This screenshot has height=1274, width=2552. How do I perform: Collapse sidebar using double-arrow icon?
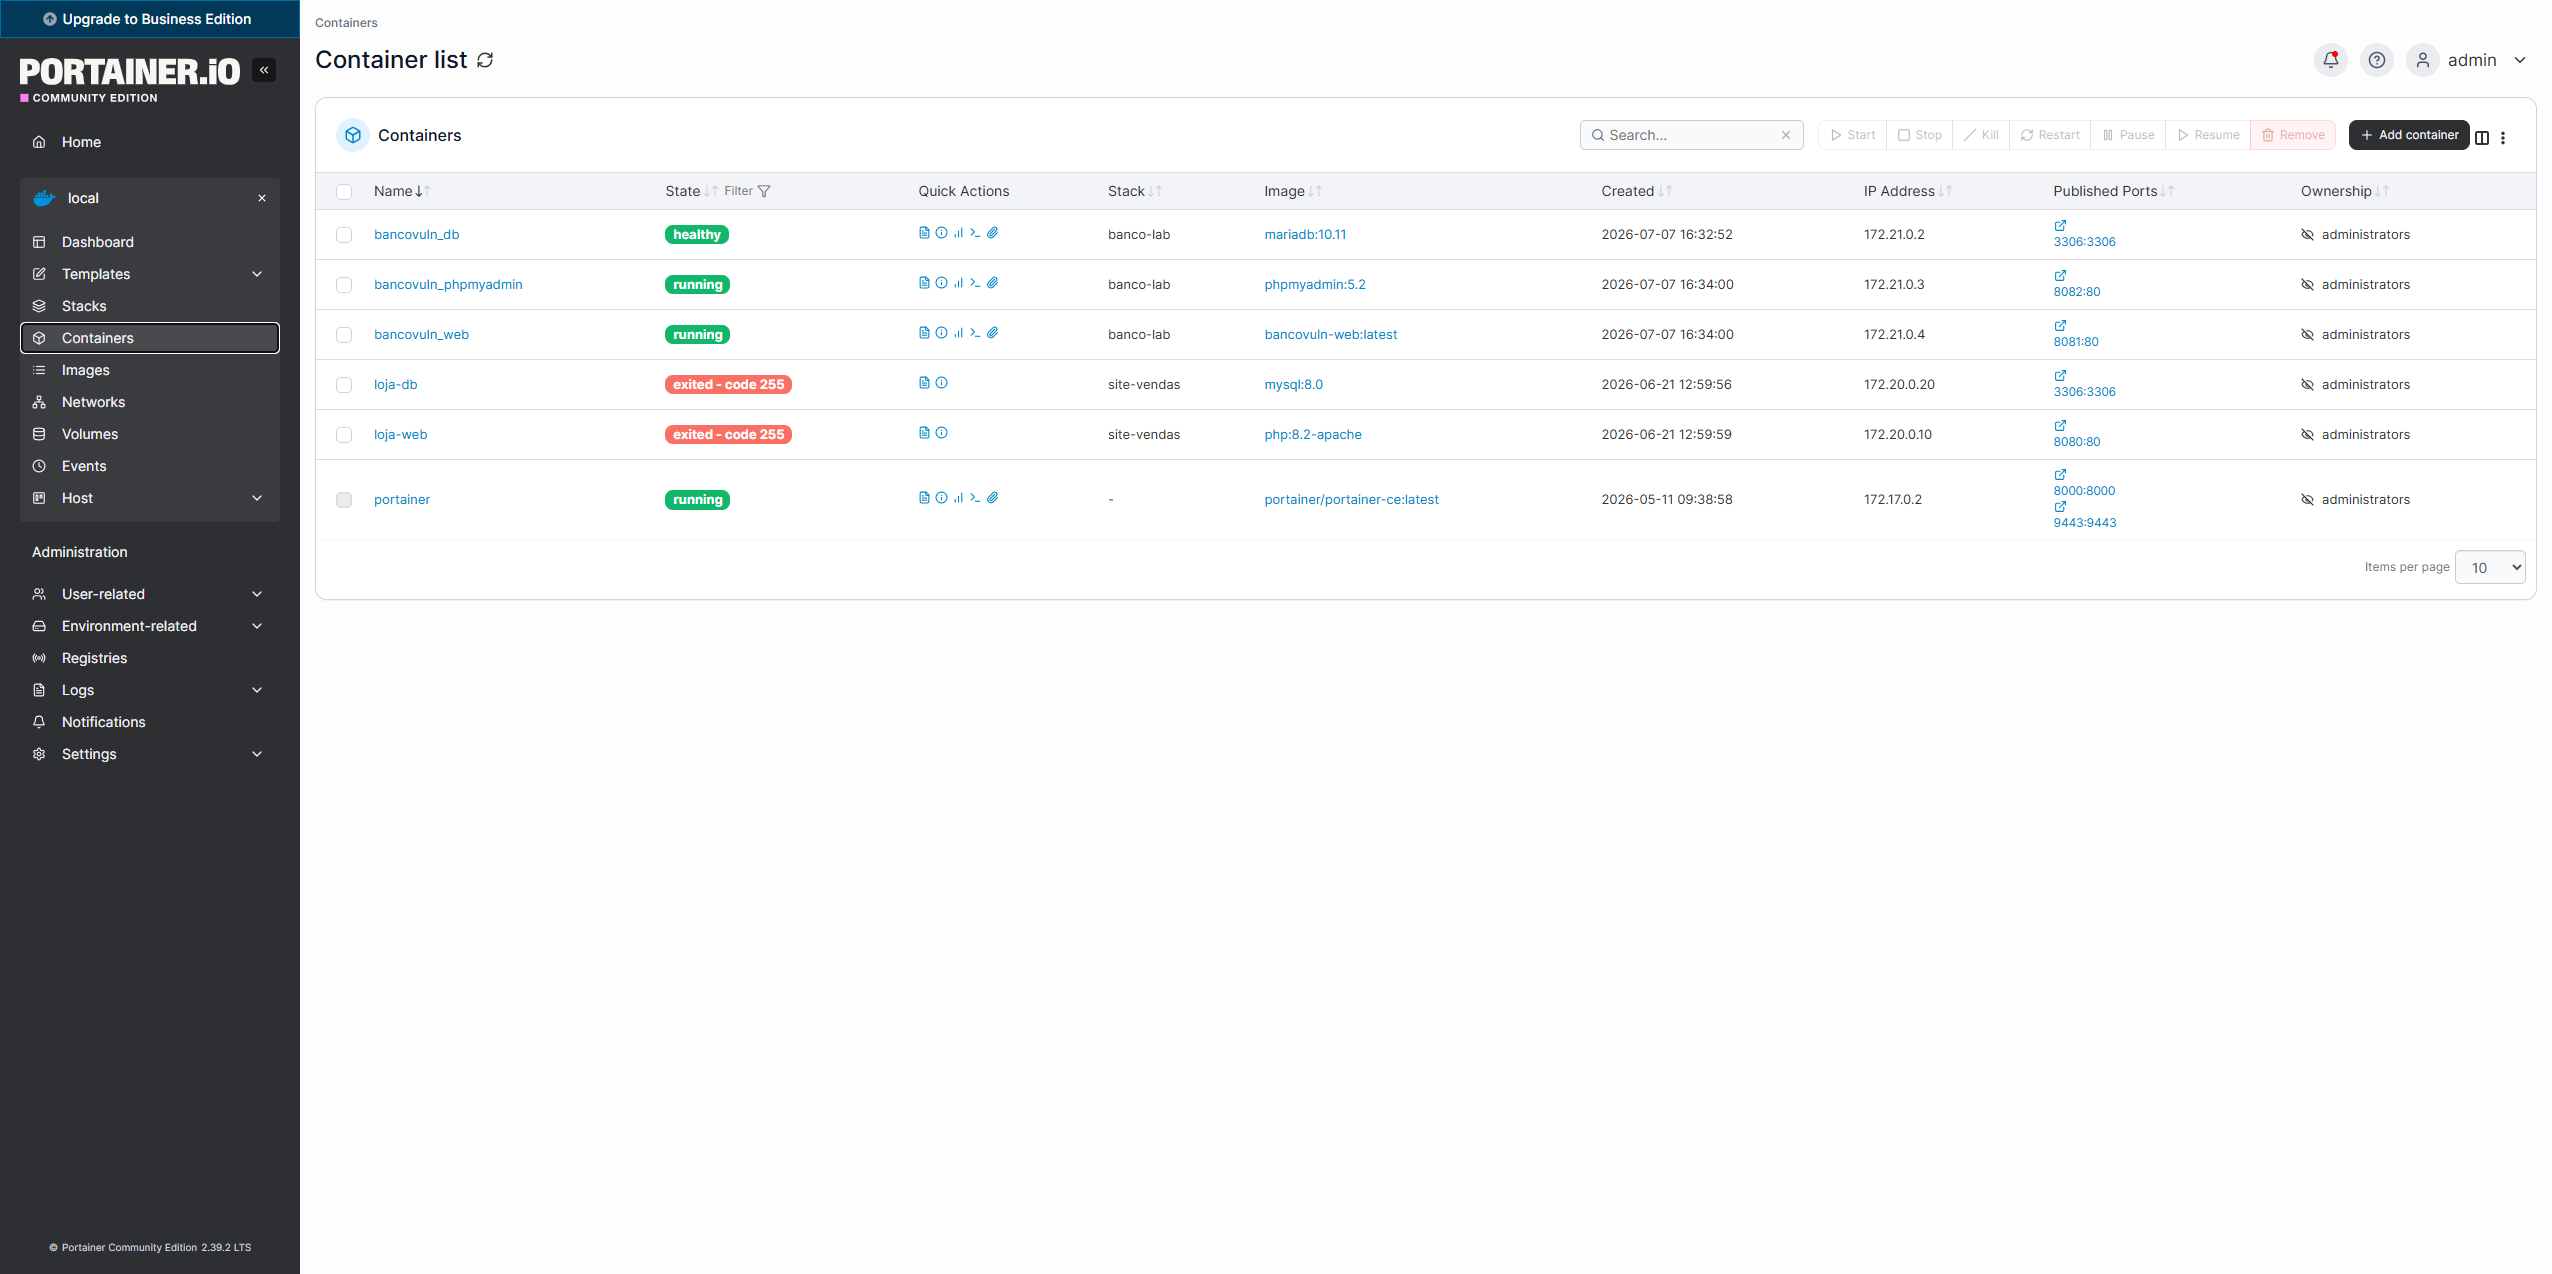point(264,70)
